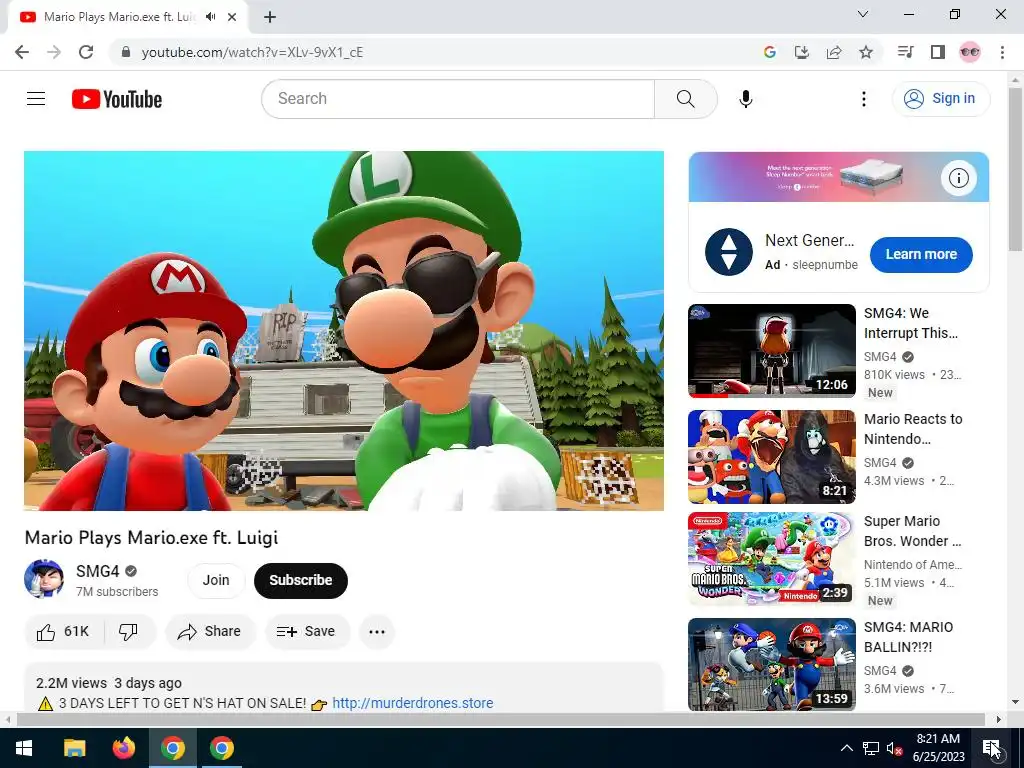Click the page vertical scrollbar thumb
The width and height of the screenshot is (1024, 768).
1015,168
